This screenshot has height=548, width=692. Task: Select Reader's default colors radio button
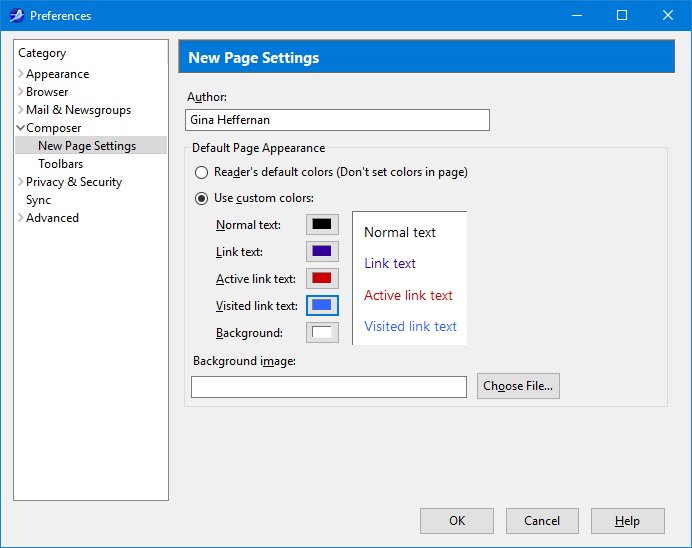[201, 172]
